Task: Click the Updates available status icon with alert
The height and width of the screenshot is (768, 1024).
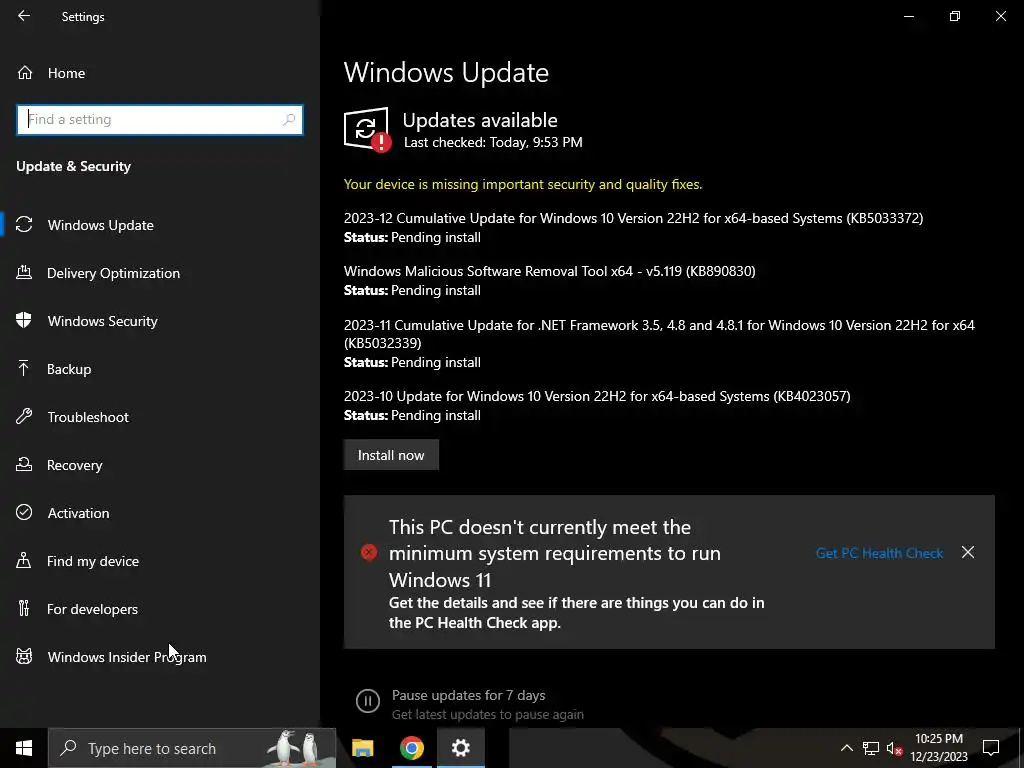Action: 368,130
